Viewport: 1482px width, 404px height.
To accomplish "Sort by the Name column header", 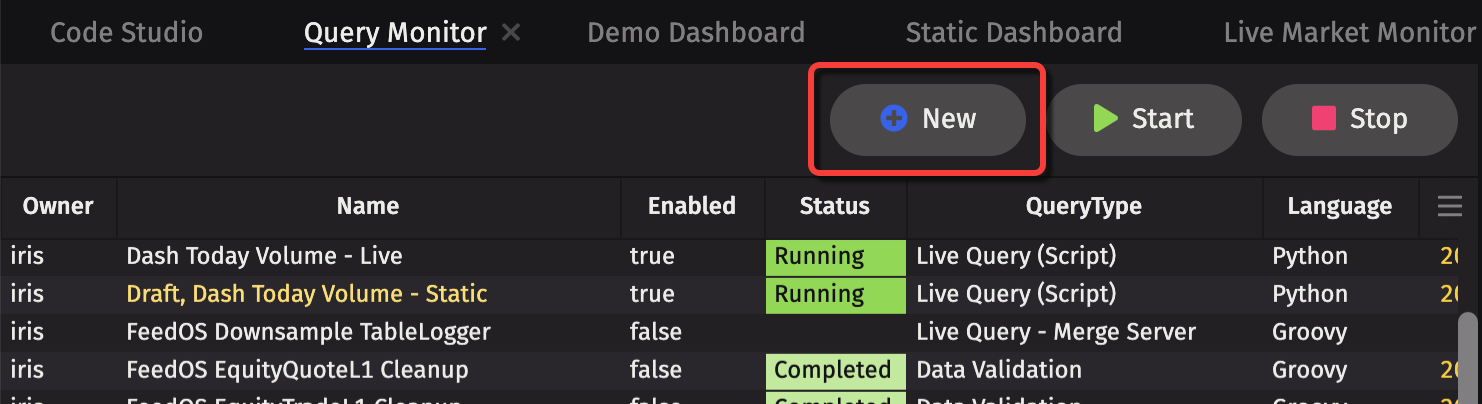I will [x=367, y=207].
